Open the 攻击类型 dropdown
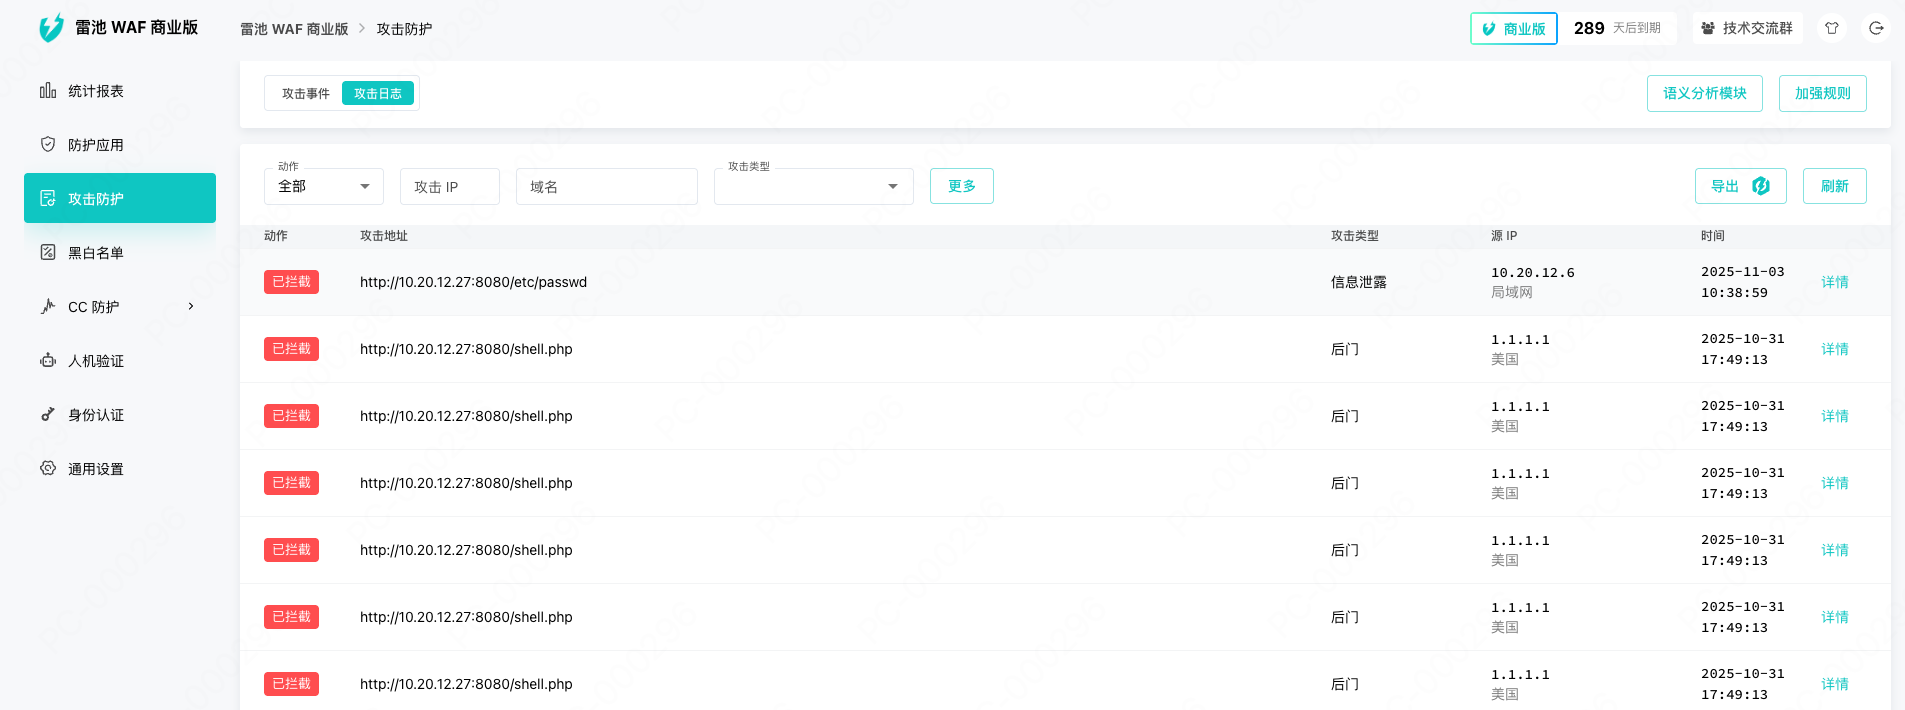This screenshot has height=710, width=1905. [813, 187]
